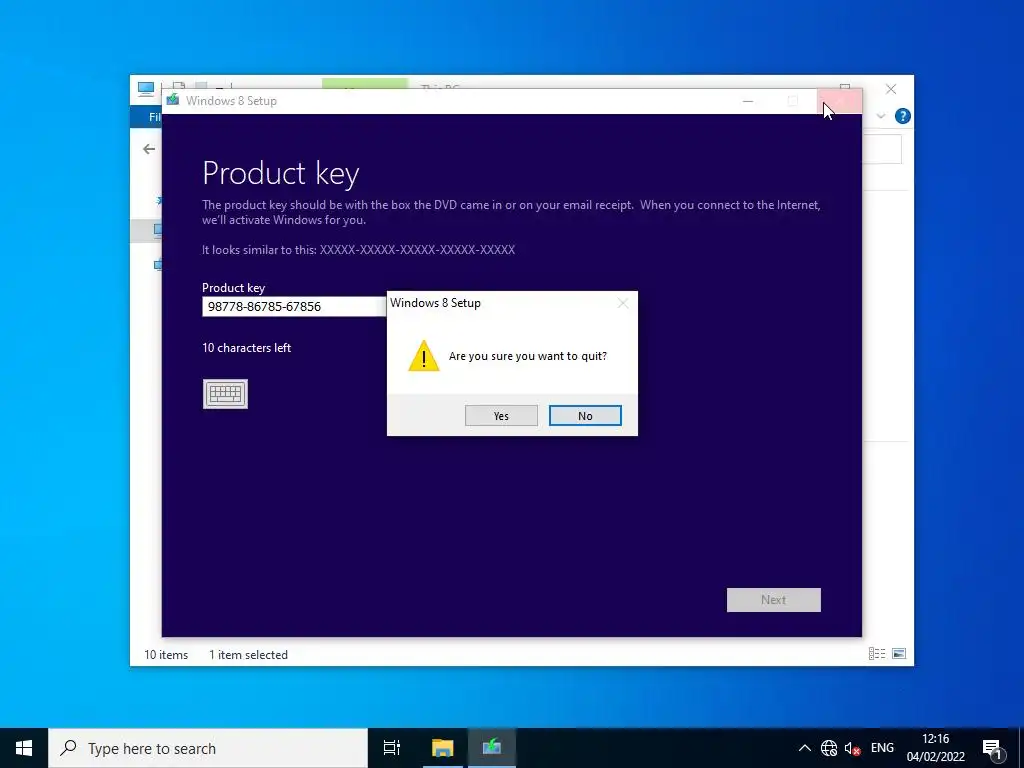The image size is (1024, 768).
Task: Go back in File Explorer
Action: (149, 150)
